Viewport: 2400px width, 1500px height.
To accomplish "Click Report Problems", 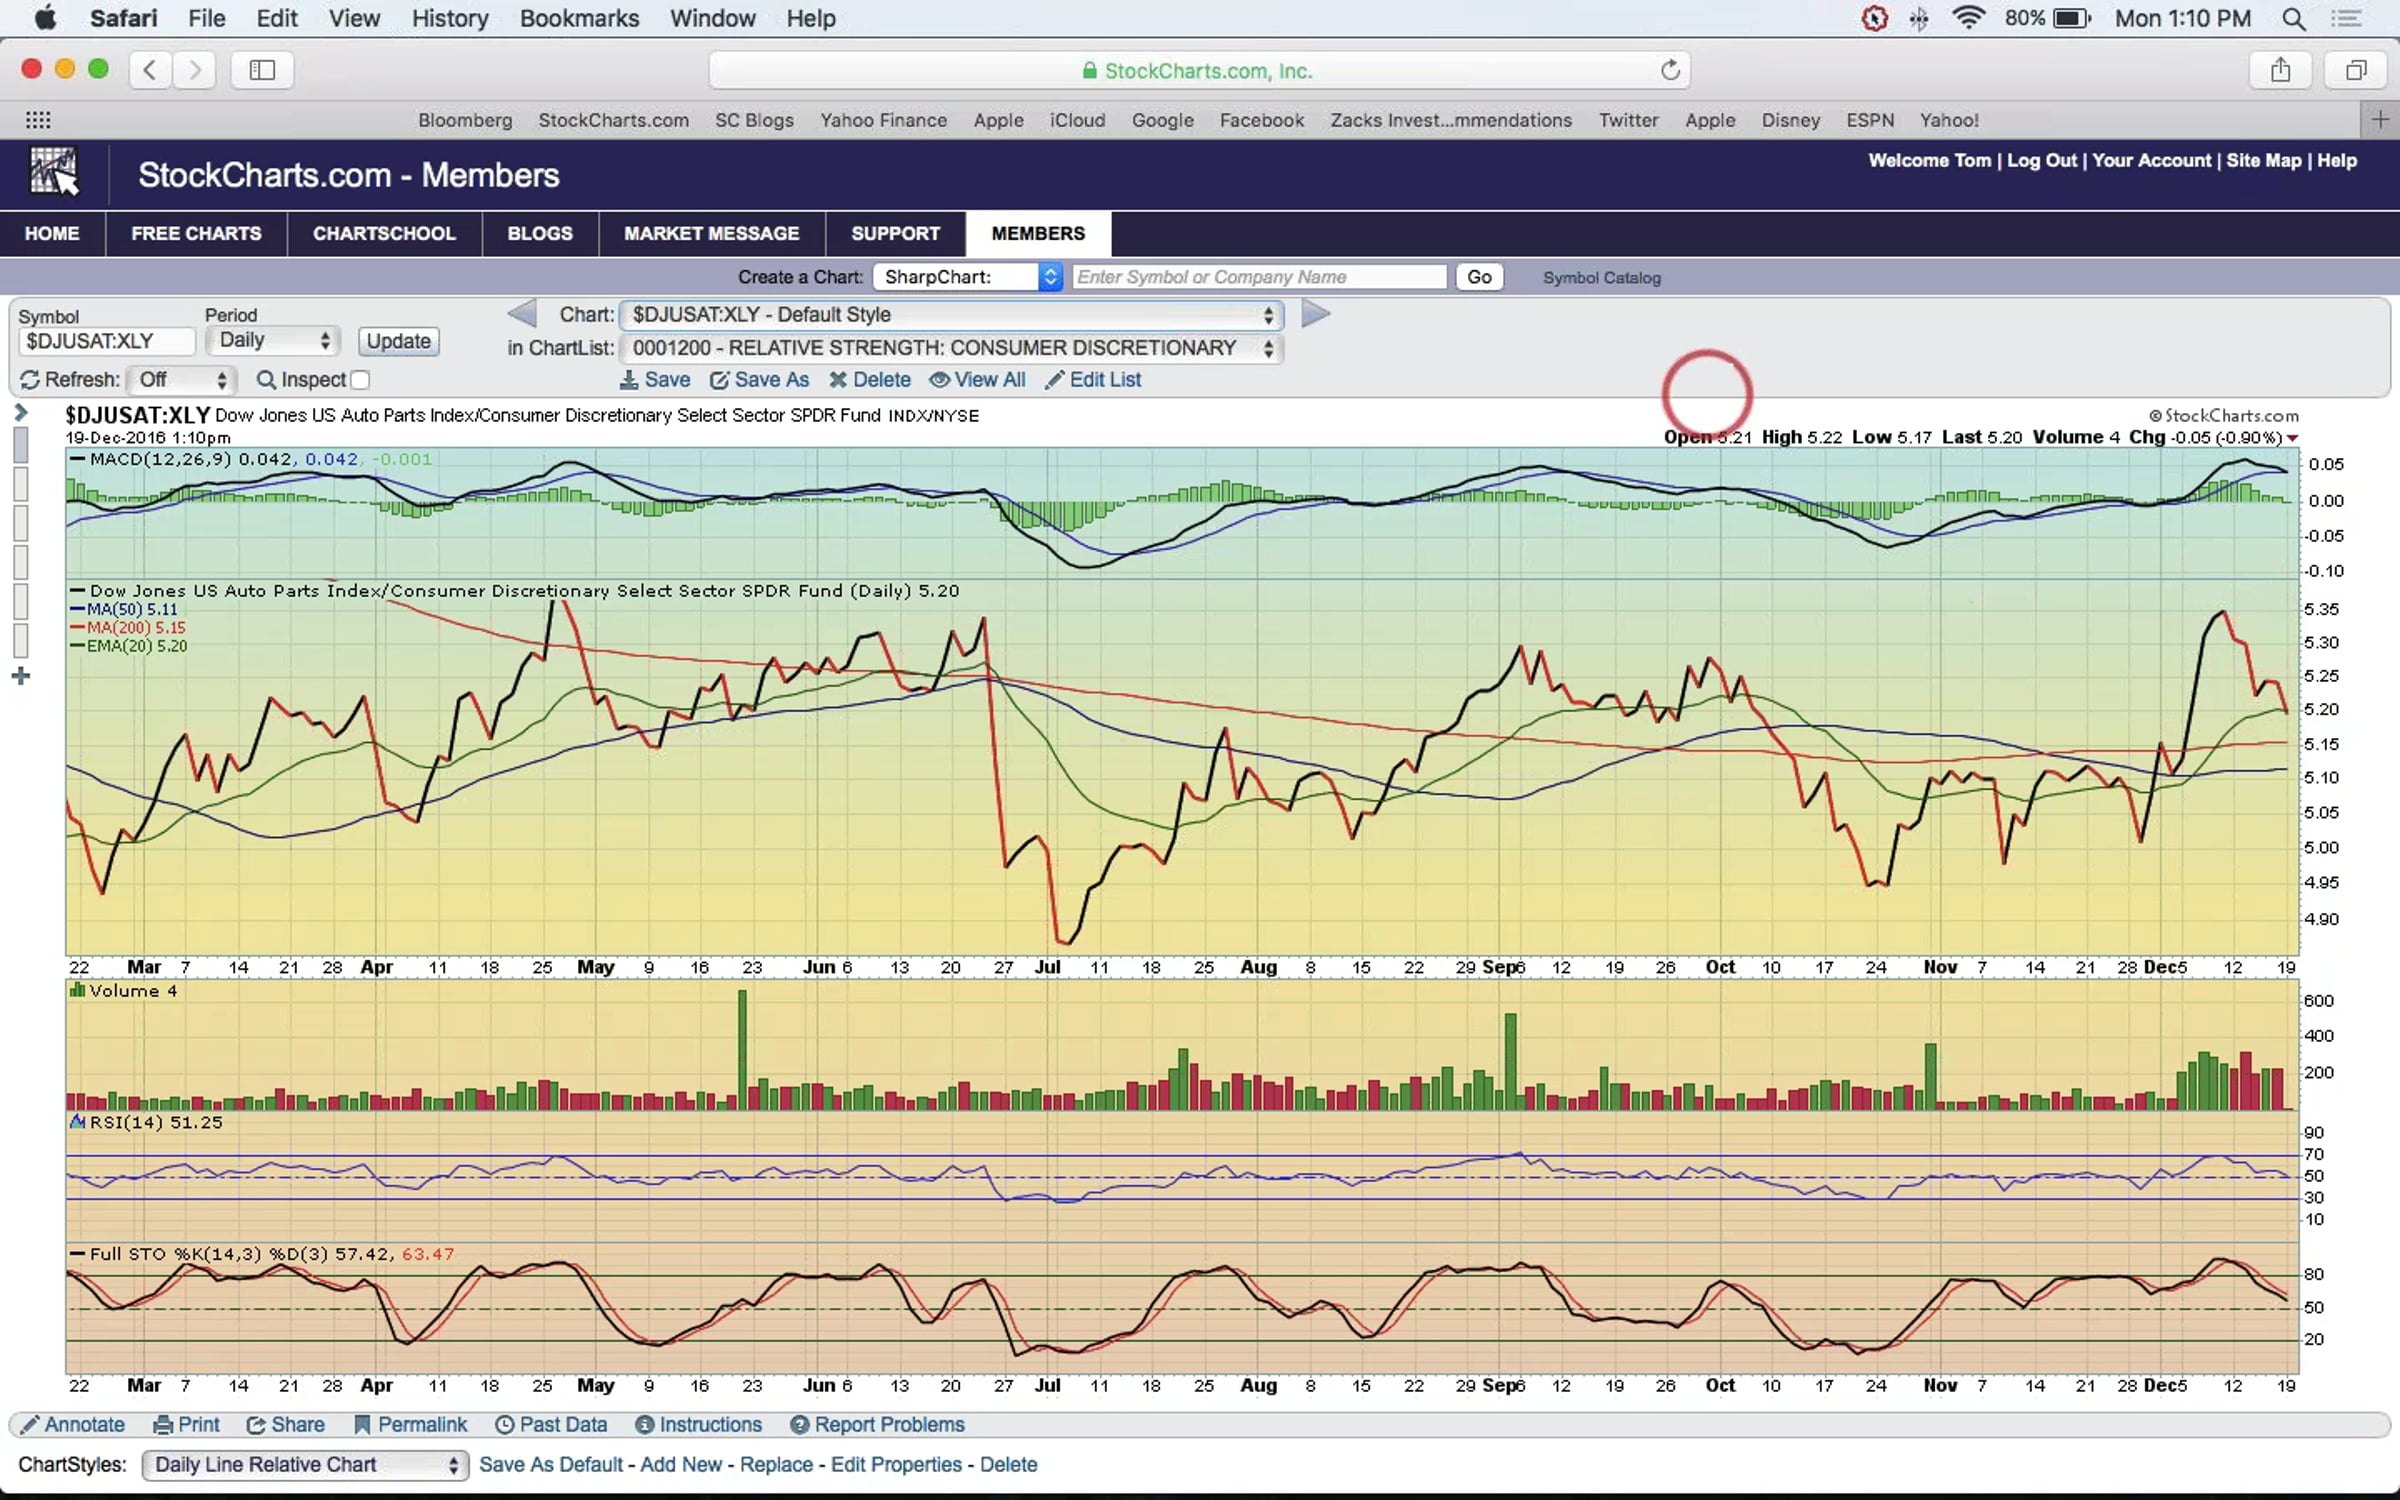I will 877,1424.
